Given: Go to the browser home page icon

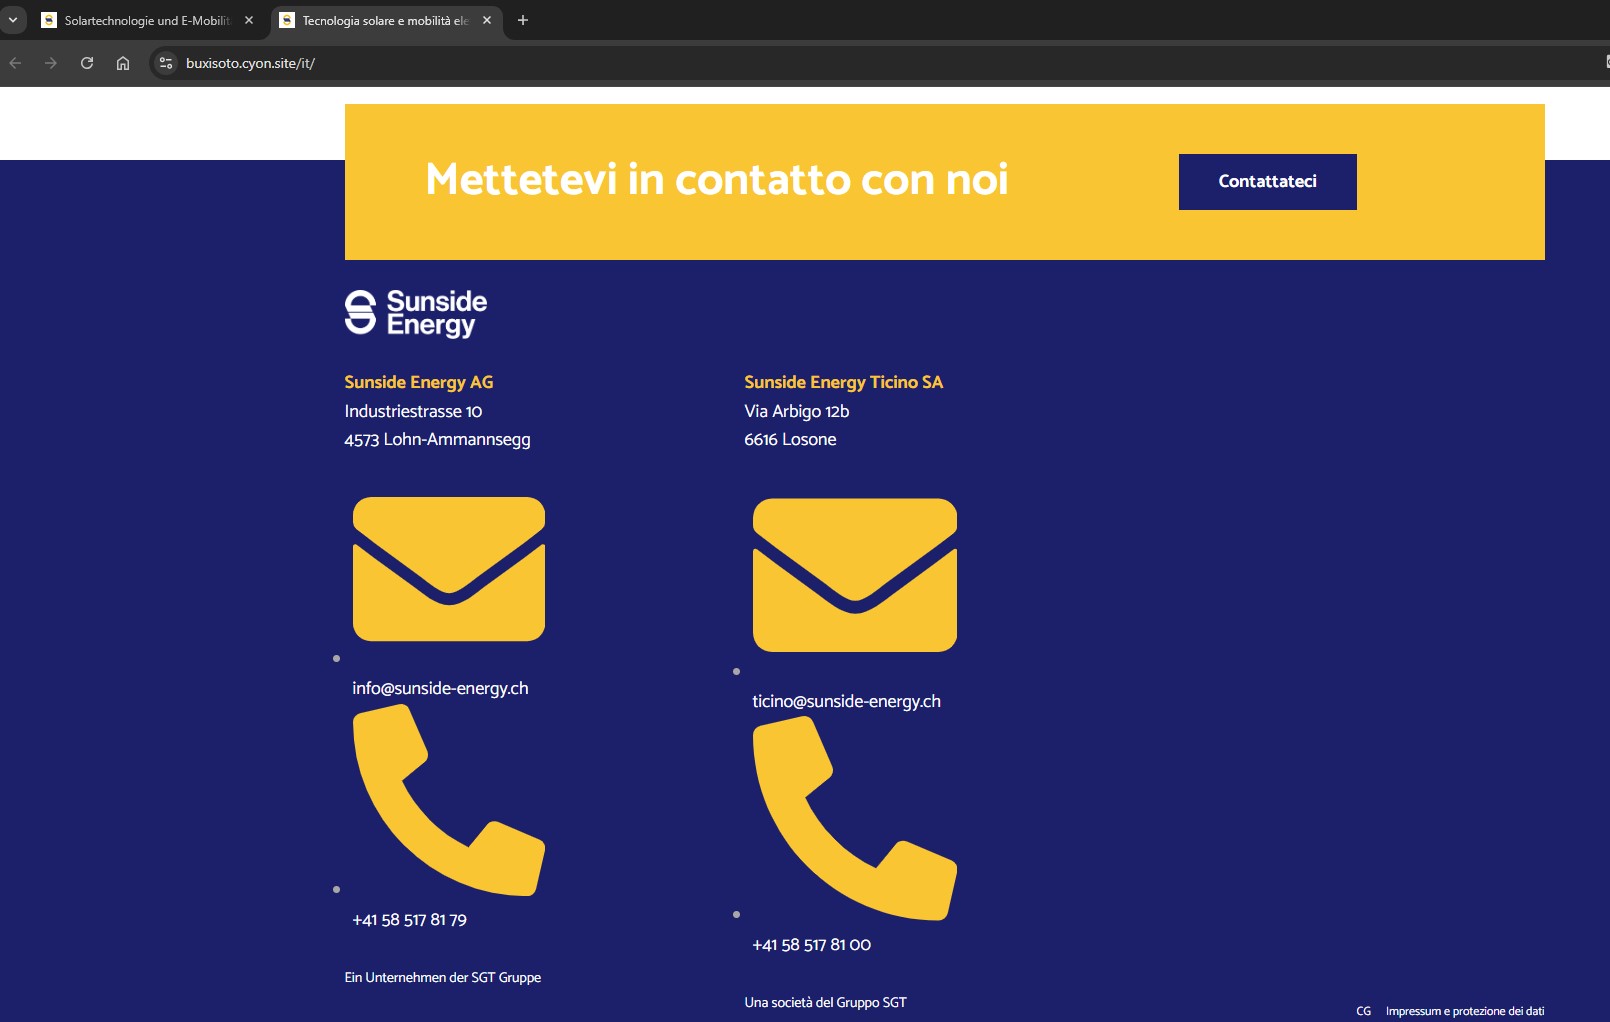Looking at the screenshot, I should 123,63.
